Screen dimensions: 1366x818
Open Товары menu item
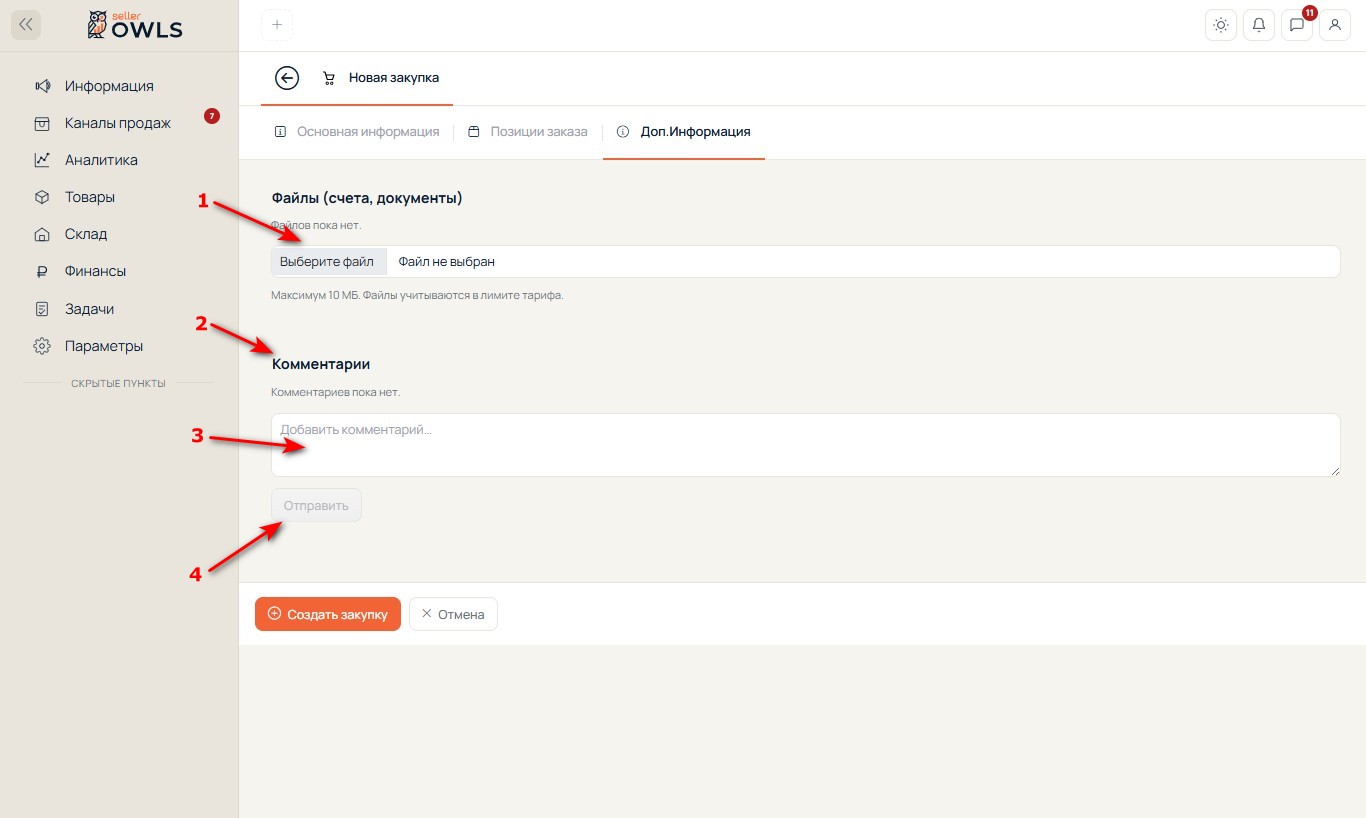click(90, 197)
